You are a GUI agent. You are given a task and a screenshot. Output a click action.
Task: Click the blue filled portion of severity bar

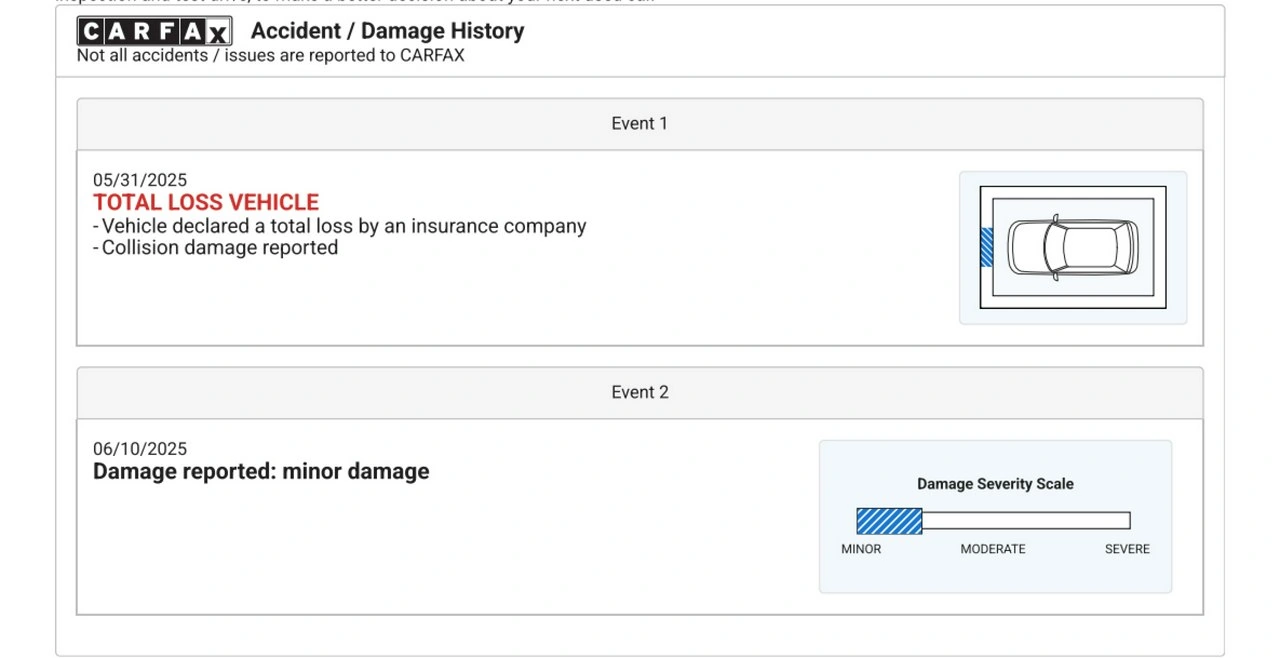tap(889, 521)
